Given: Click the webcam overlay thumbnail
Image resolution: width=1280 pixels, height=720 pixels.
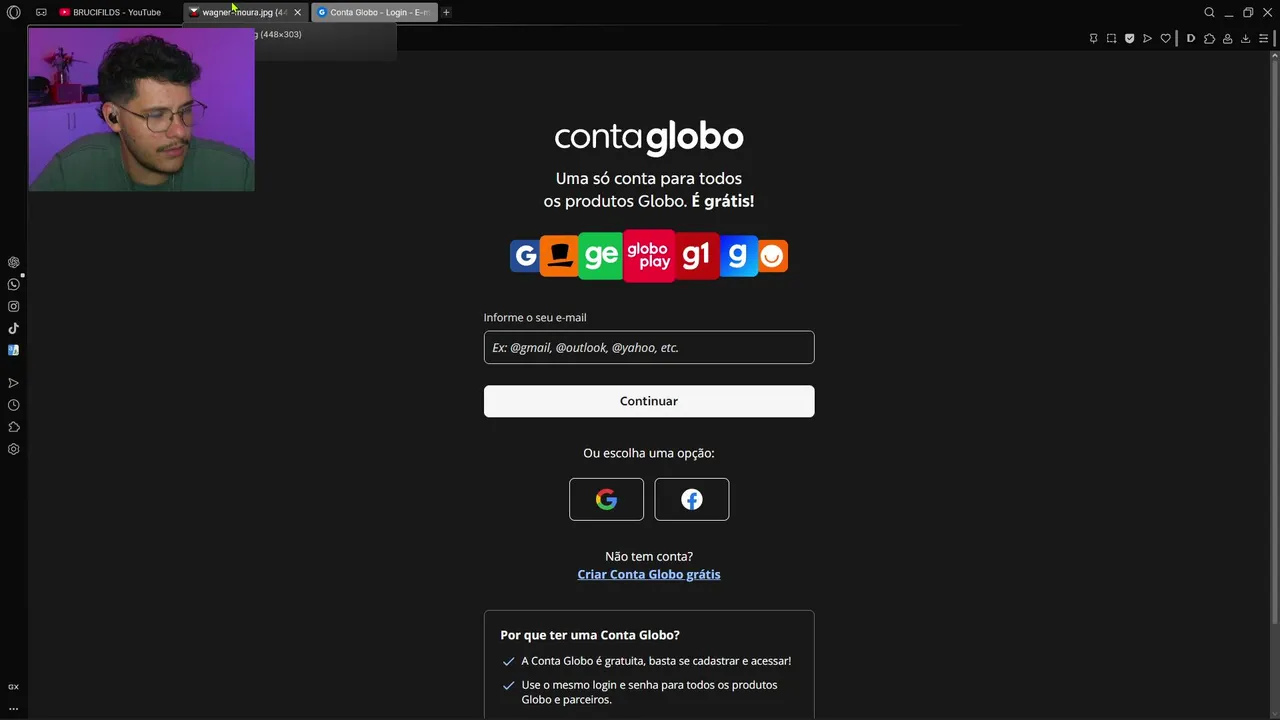Looking at the screenshot, I should (141, 108).
